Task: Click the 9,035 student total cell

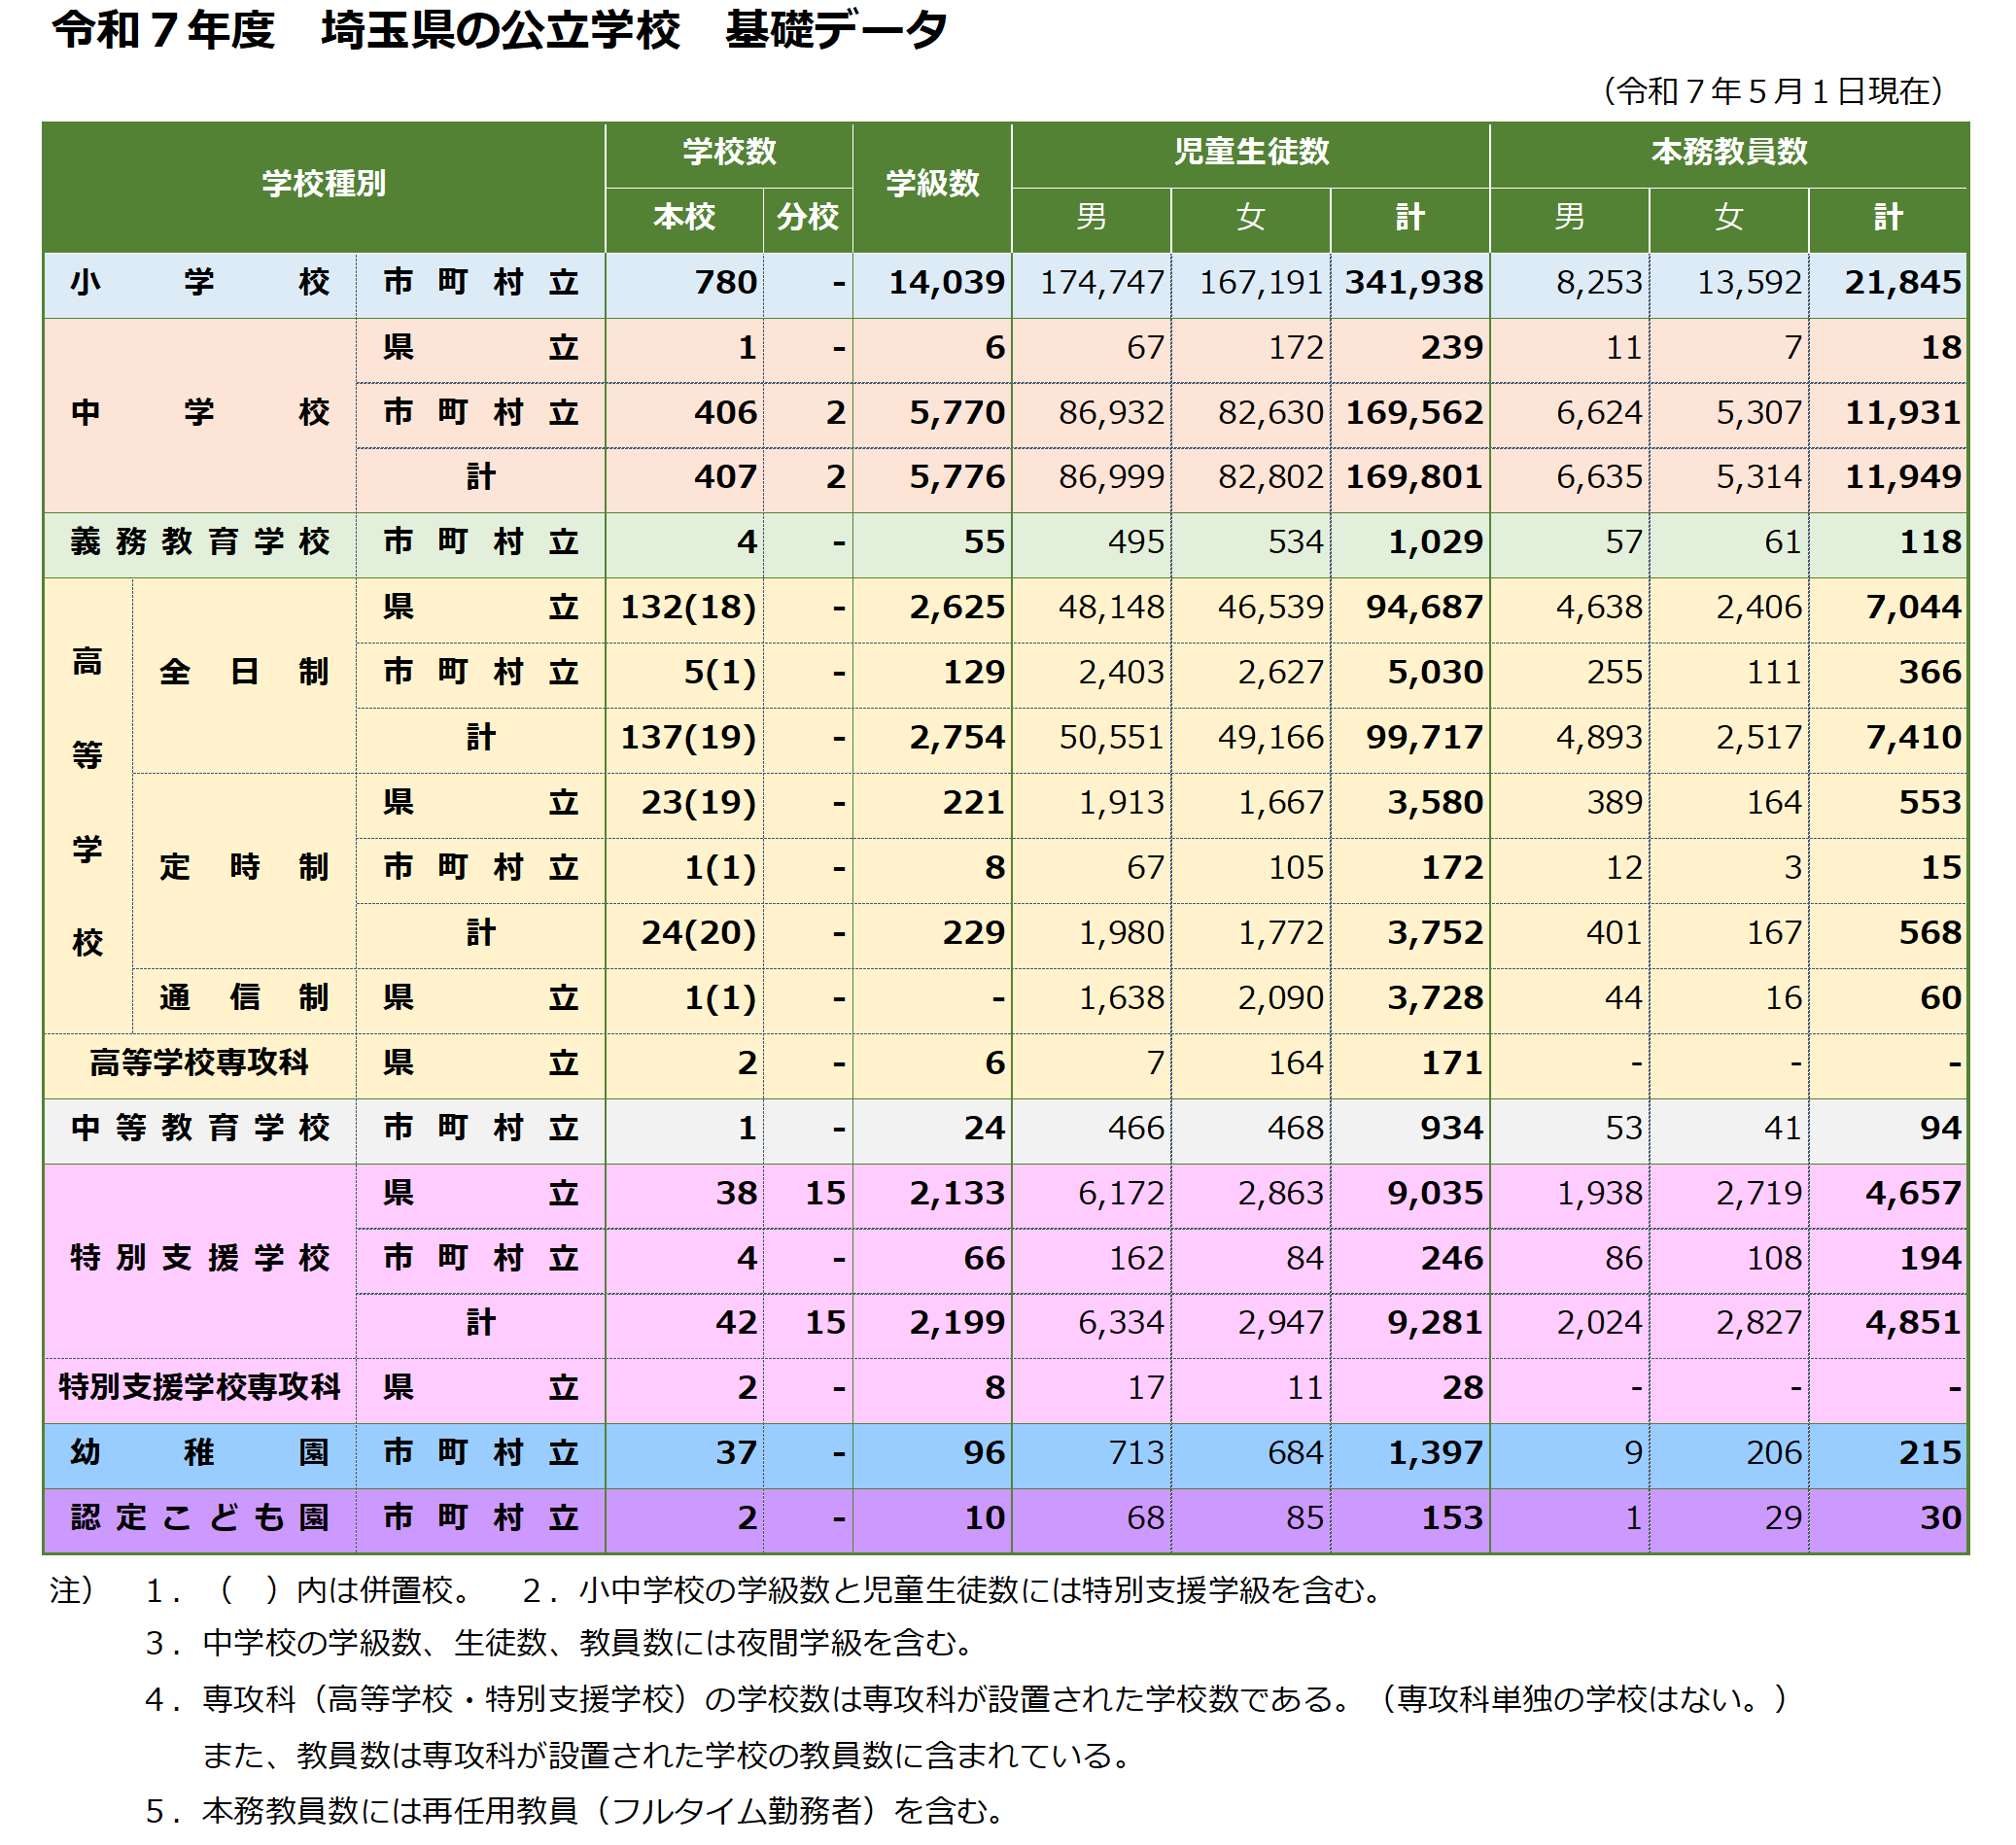Action: [x=1410, y=1194]
